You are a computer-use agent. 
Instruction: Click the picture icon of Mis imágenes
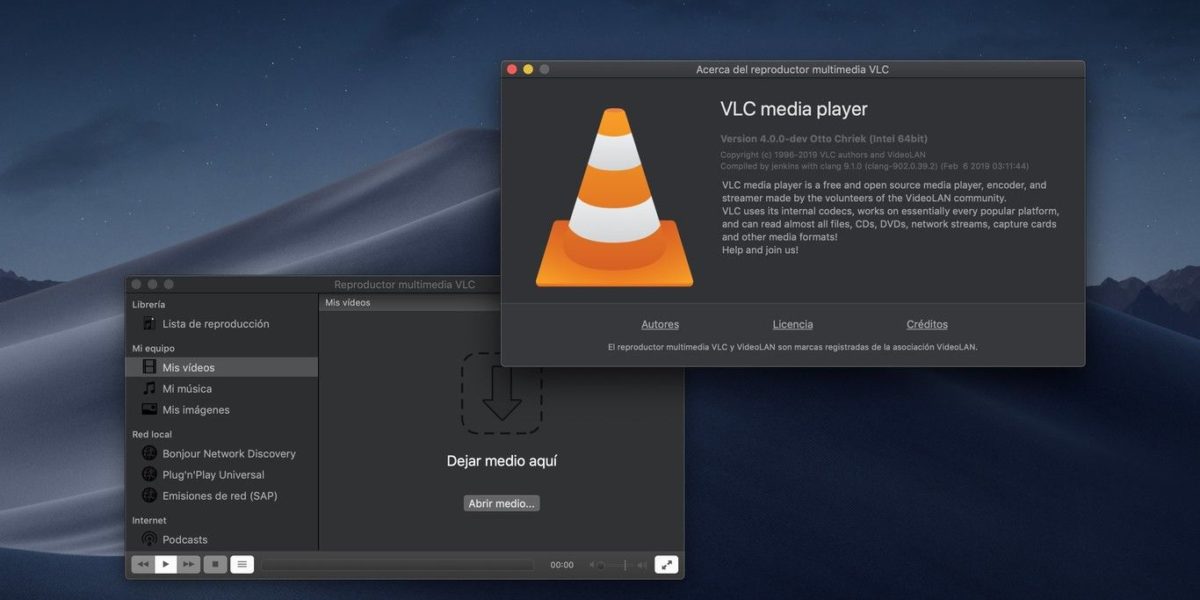pos(149,410)
